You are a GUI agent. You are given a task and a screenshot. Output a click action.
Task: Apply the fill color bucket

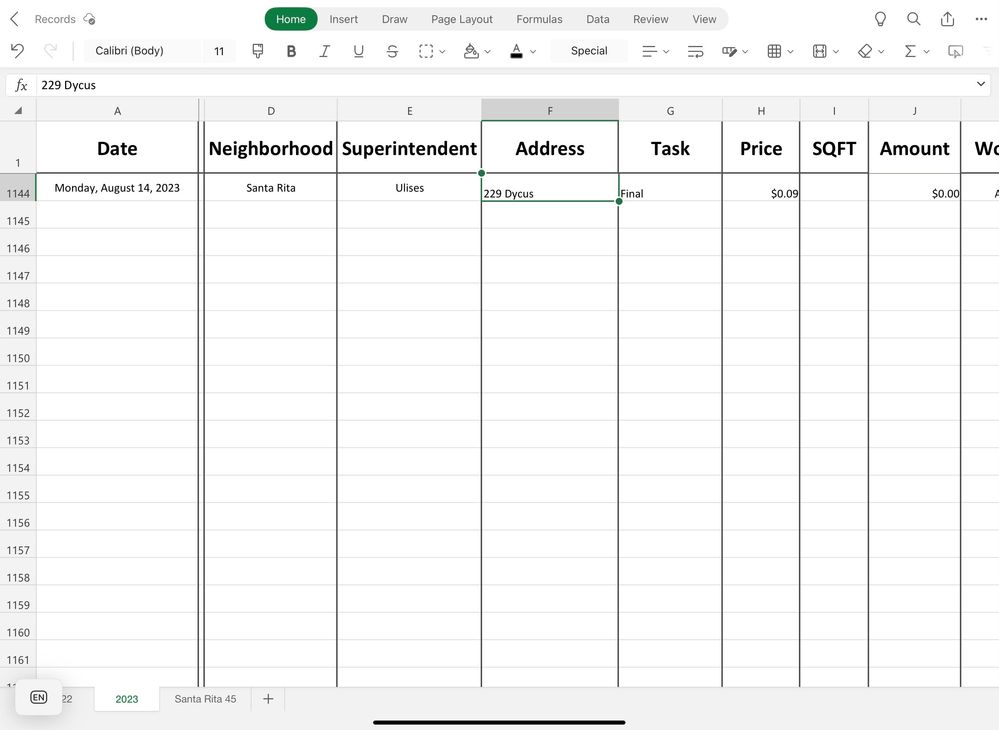point(471,51)
